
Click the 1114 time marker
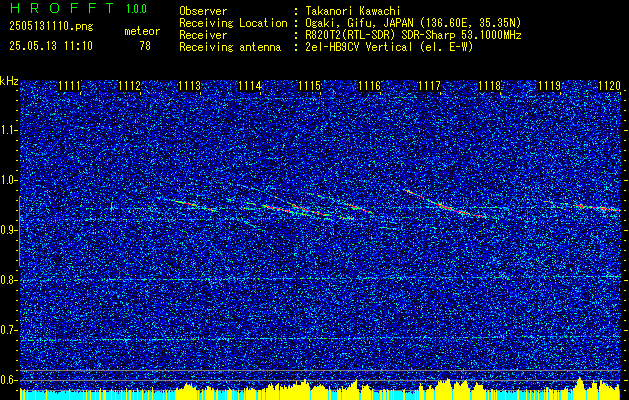250,86
